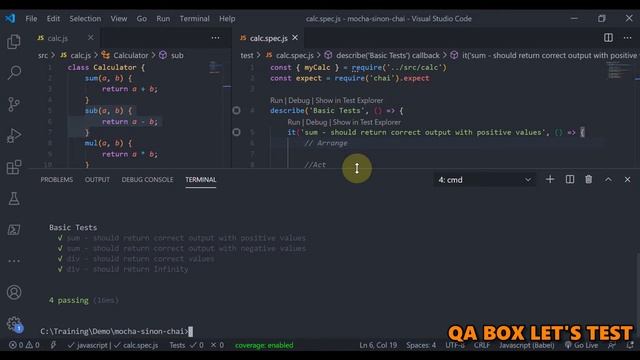Close the terminal panel

(627, 179)
